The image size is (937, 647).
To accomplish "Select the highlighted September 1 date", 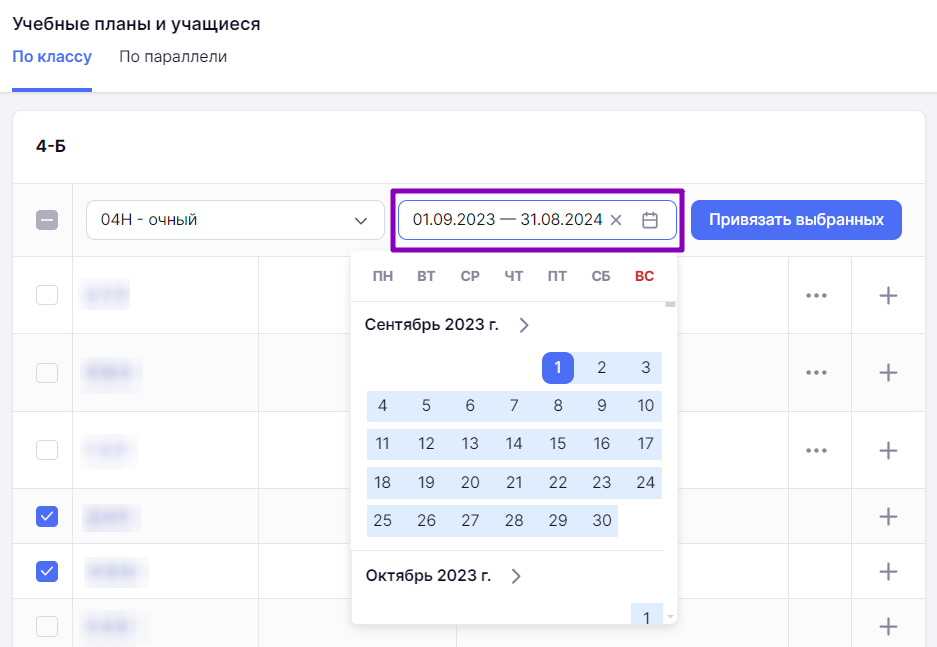I will (558, 367).
